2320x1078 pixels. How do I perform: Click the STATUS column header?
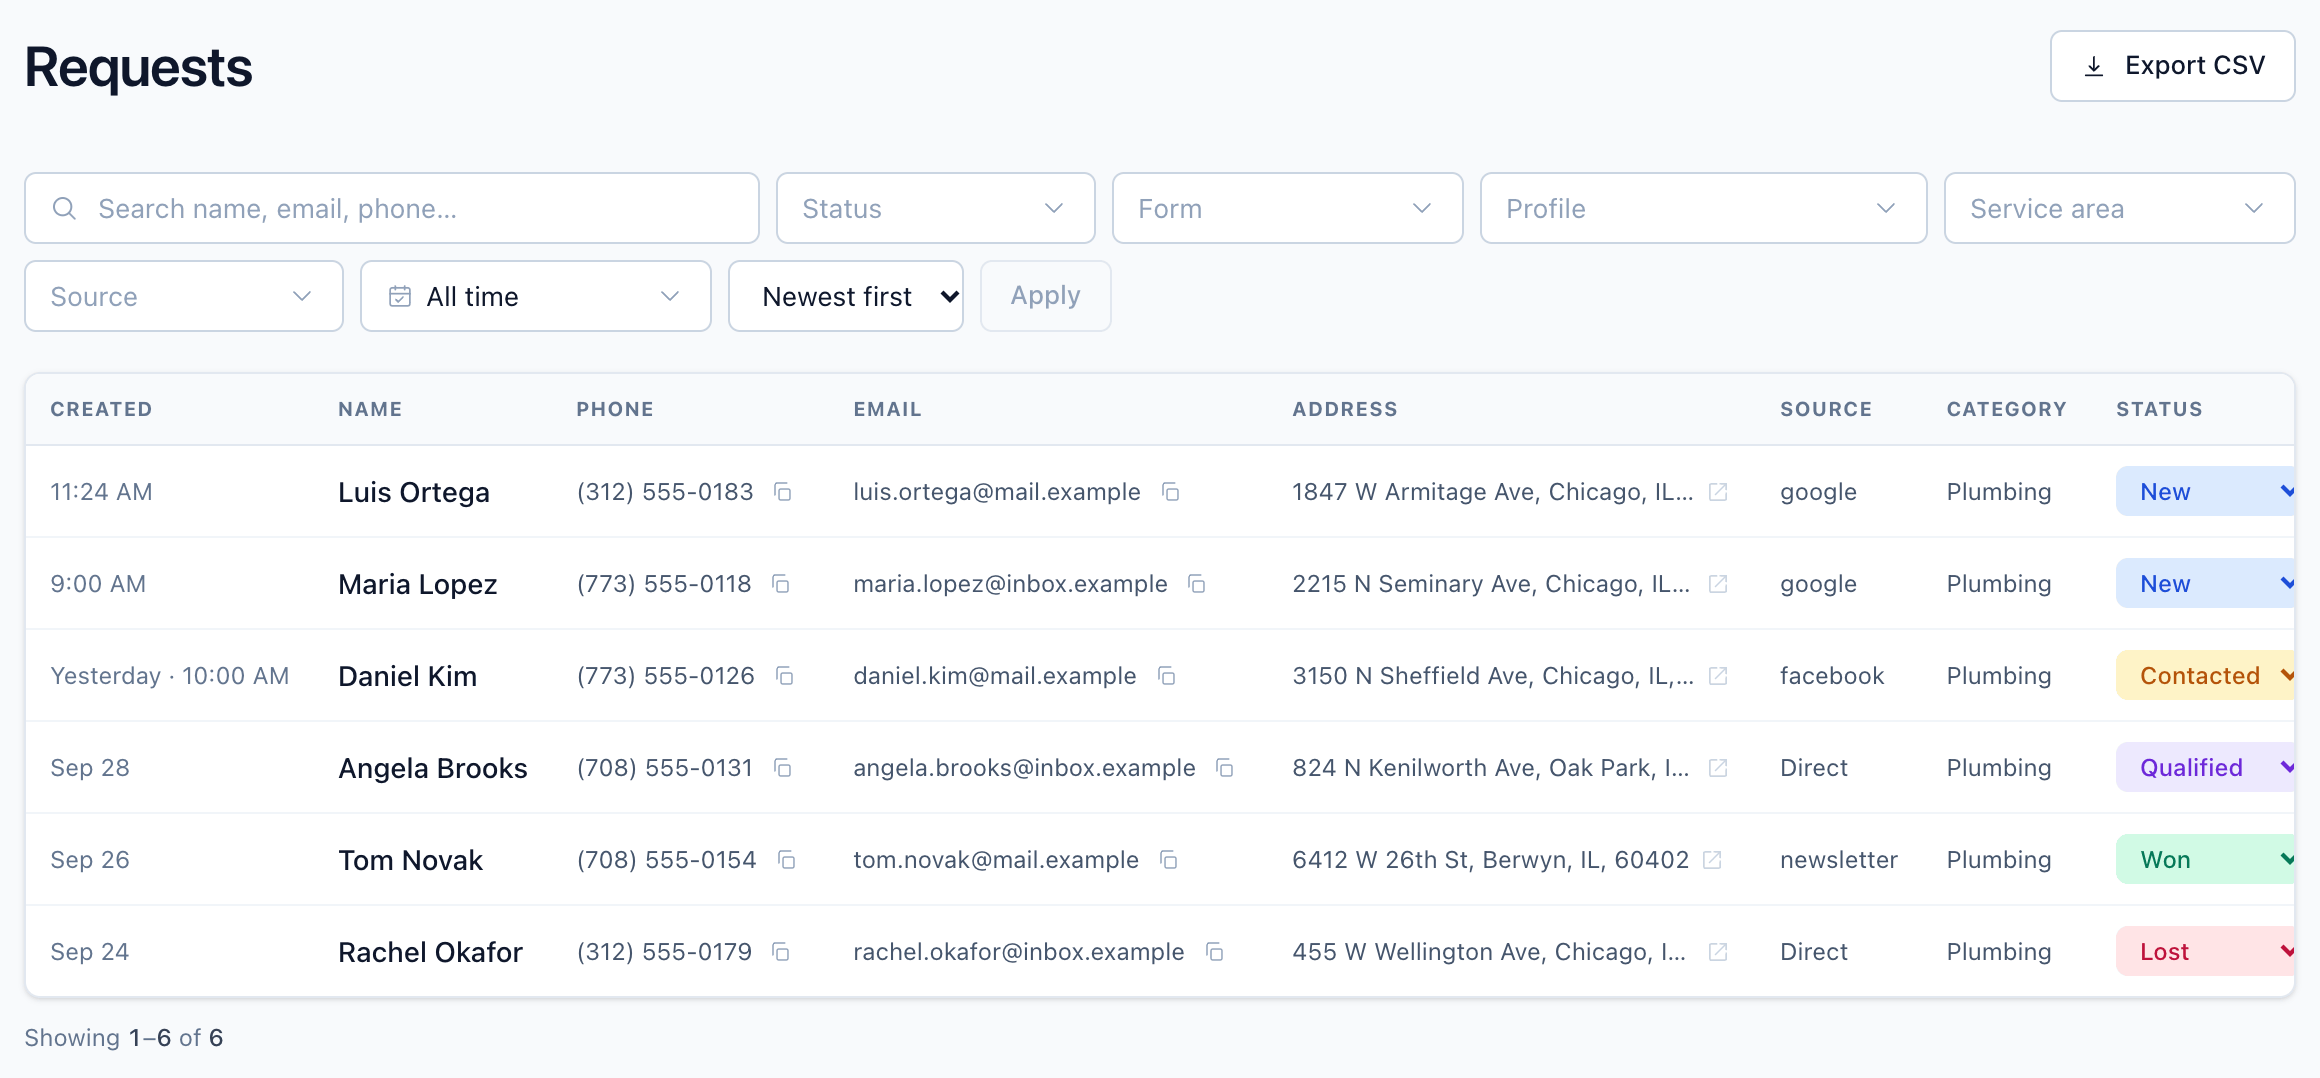click(x=2159, y=409)
